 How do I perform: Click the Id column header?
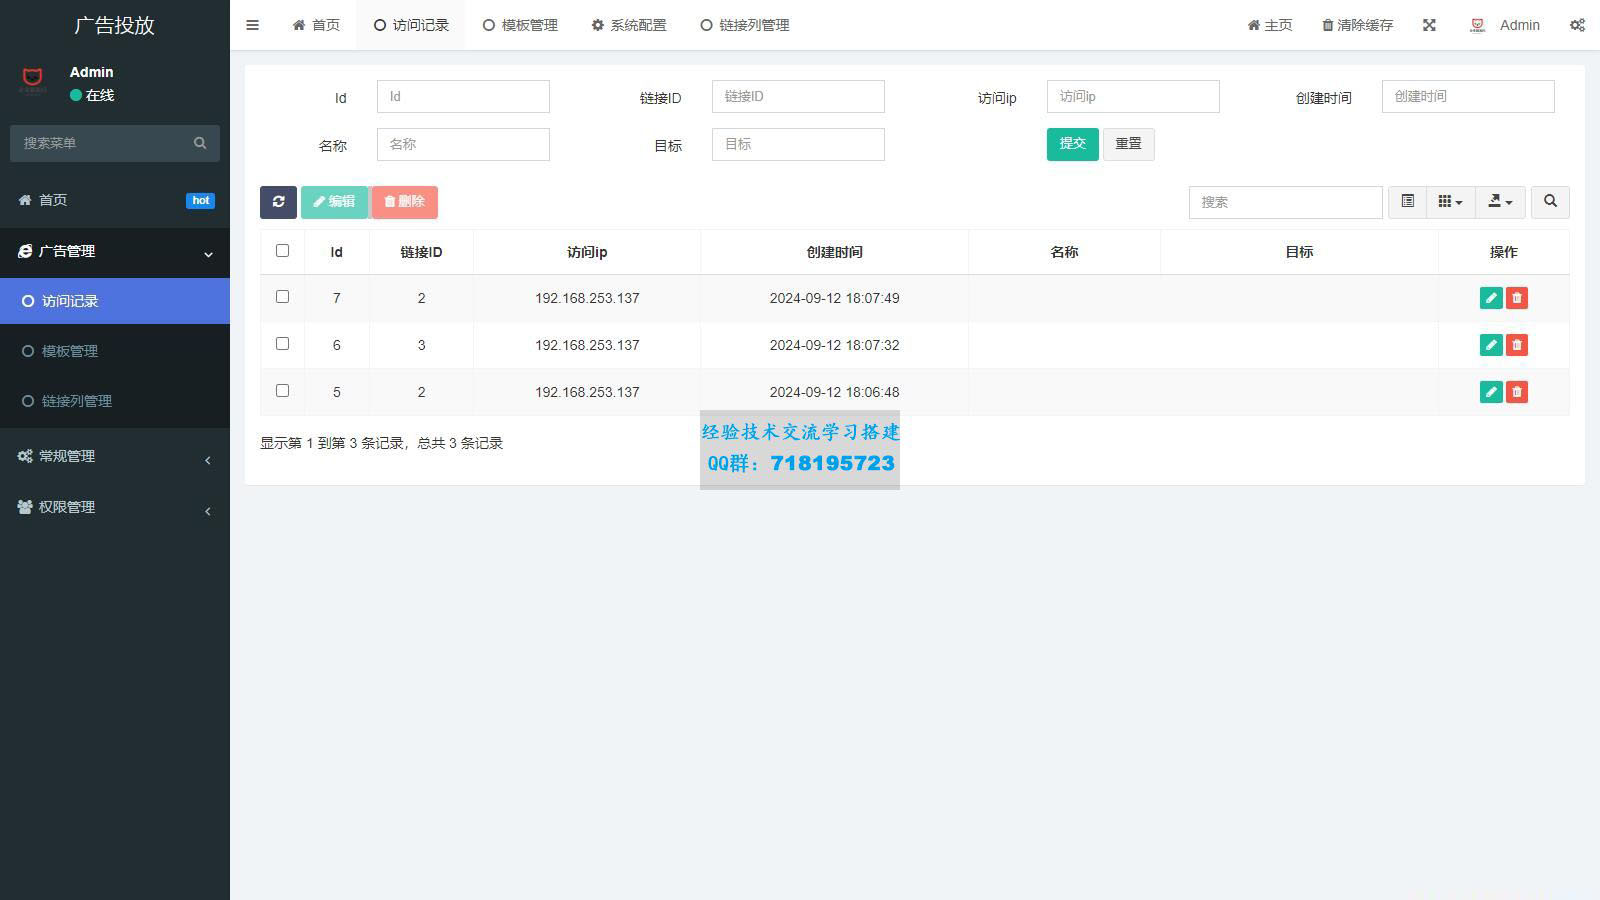(336, 252)
